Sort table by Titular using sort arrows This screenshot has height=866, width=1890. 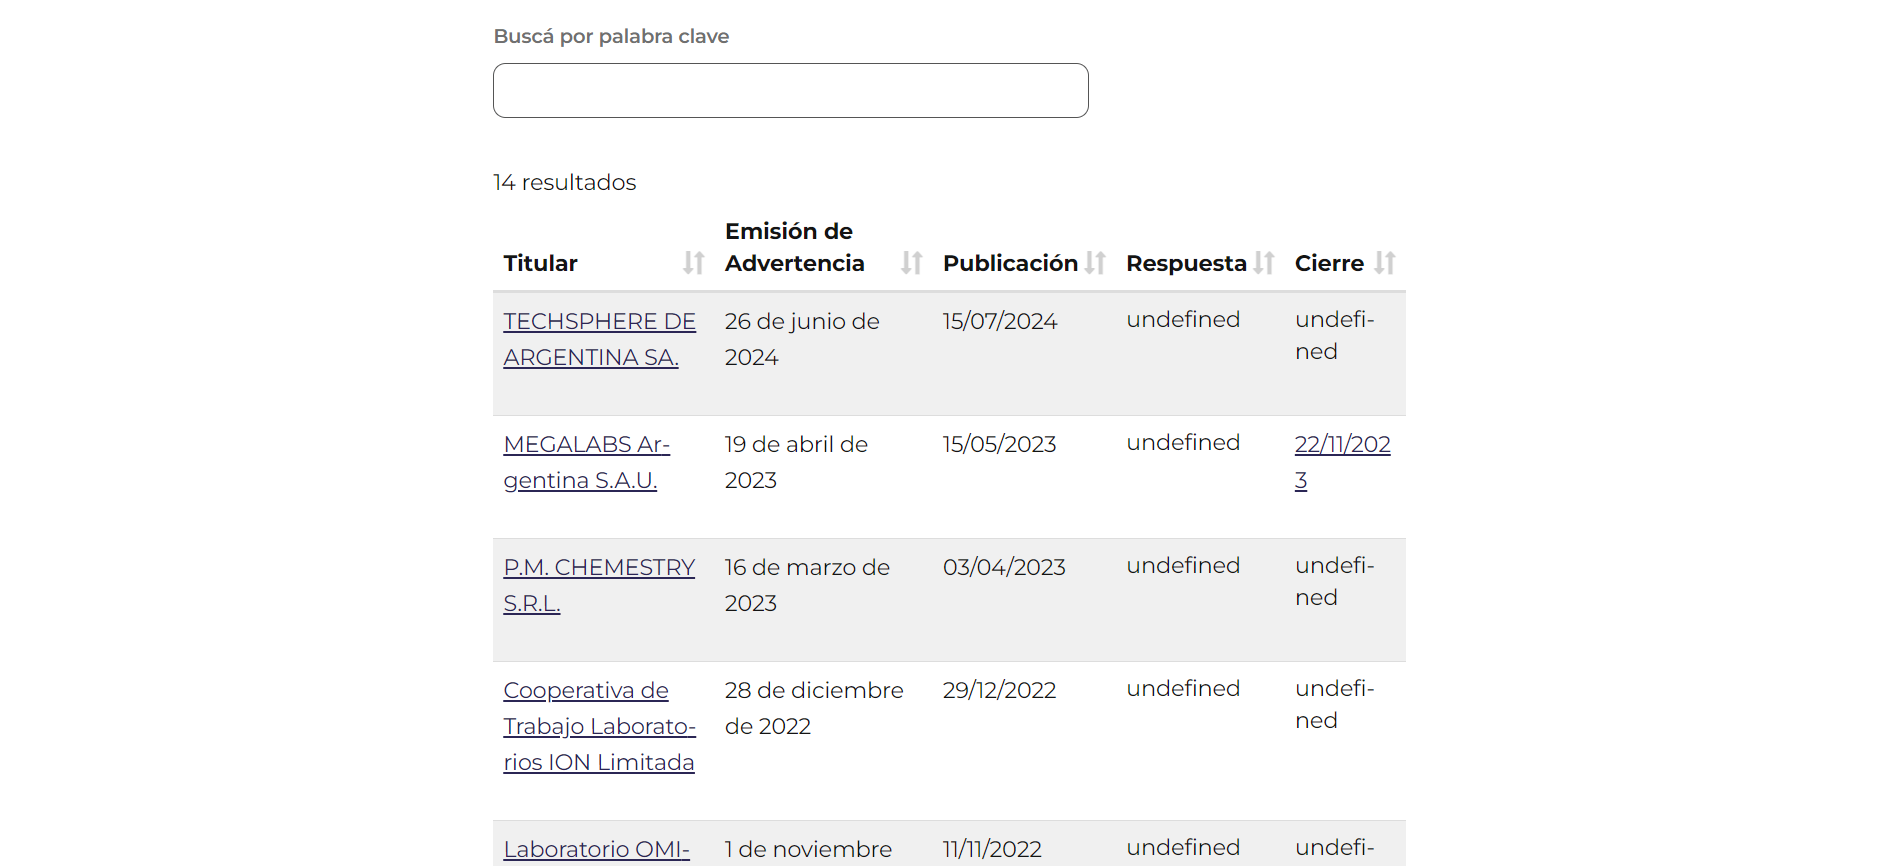pyautogui.click(x=693, y=263)
